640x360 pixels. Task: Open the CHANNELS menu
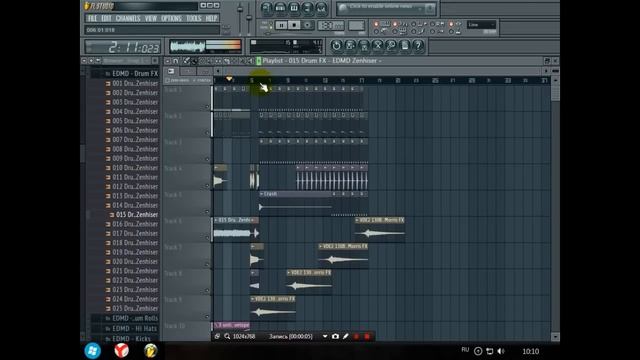pyautogui.click(x=128, y=18)
